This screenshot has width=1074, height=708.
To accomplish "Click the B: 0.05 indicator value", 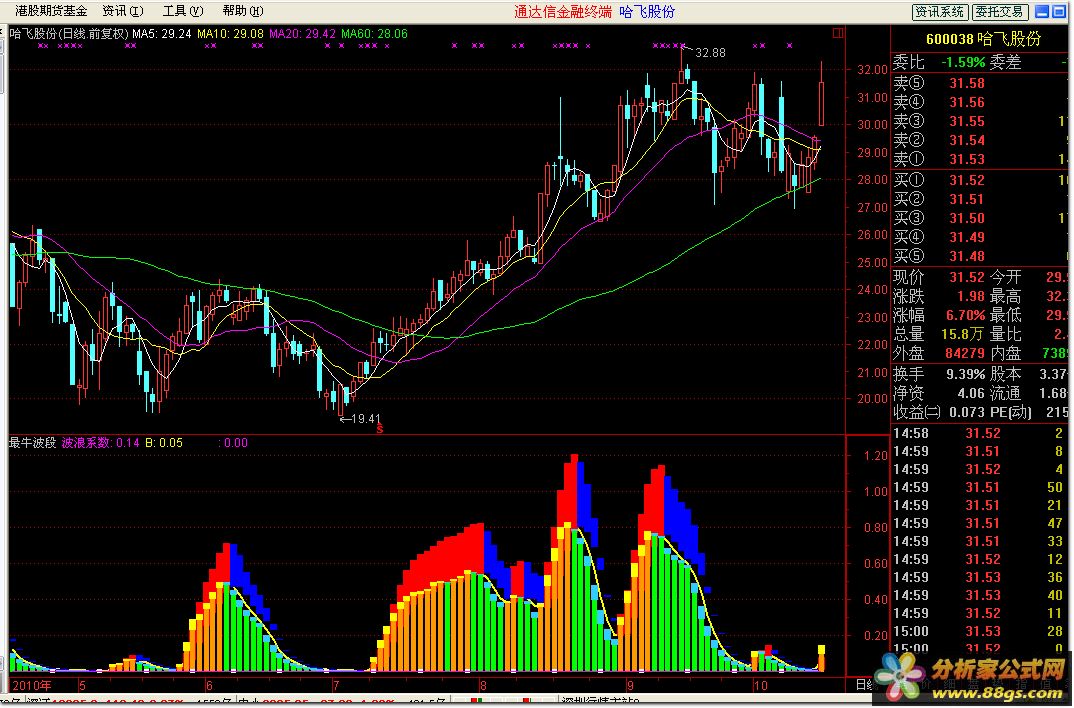I will [164, 443].
